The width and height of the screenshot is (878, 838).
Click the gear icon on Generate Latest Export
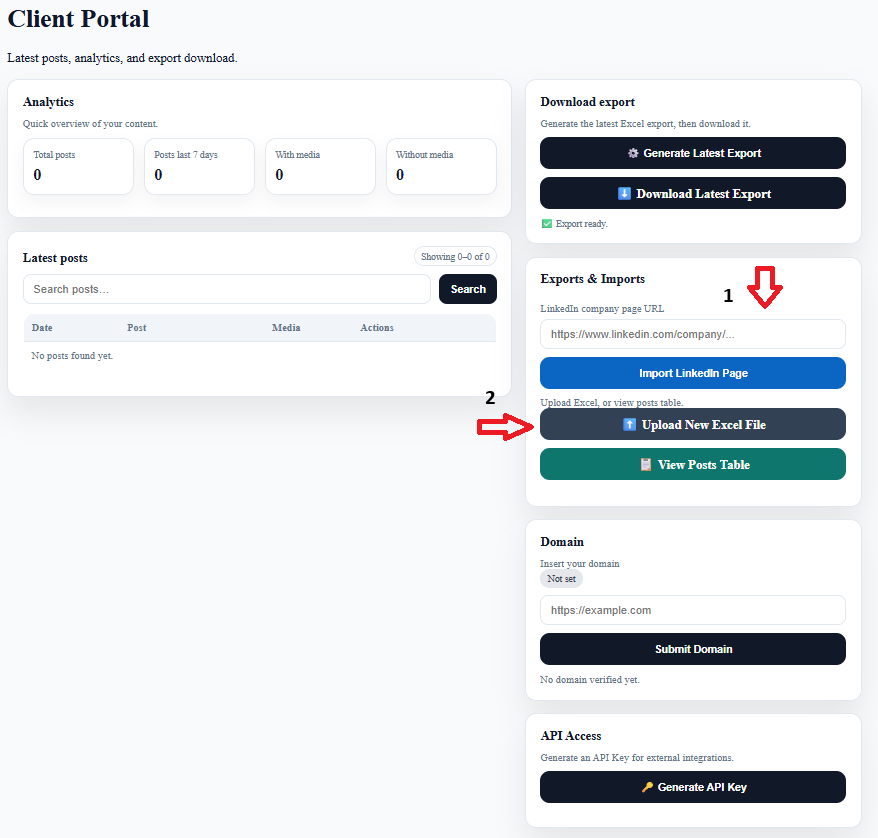coord(633,153)
